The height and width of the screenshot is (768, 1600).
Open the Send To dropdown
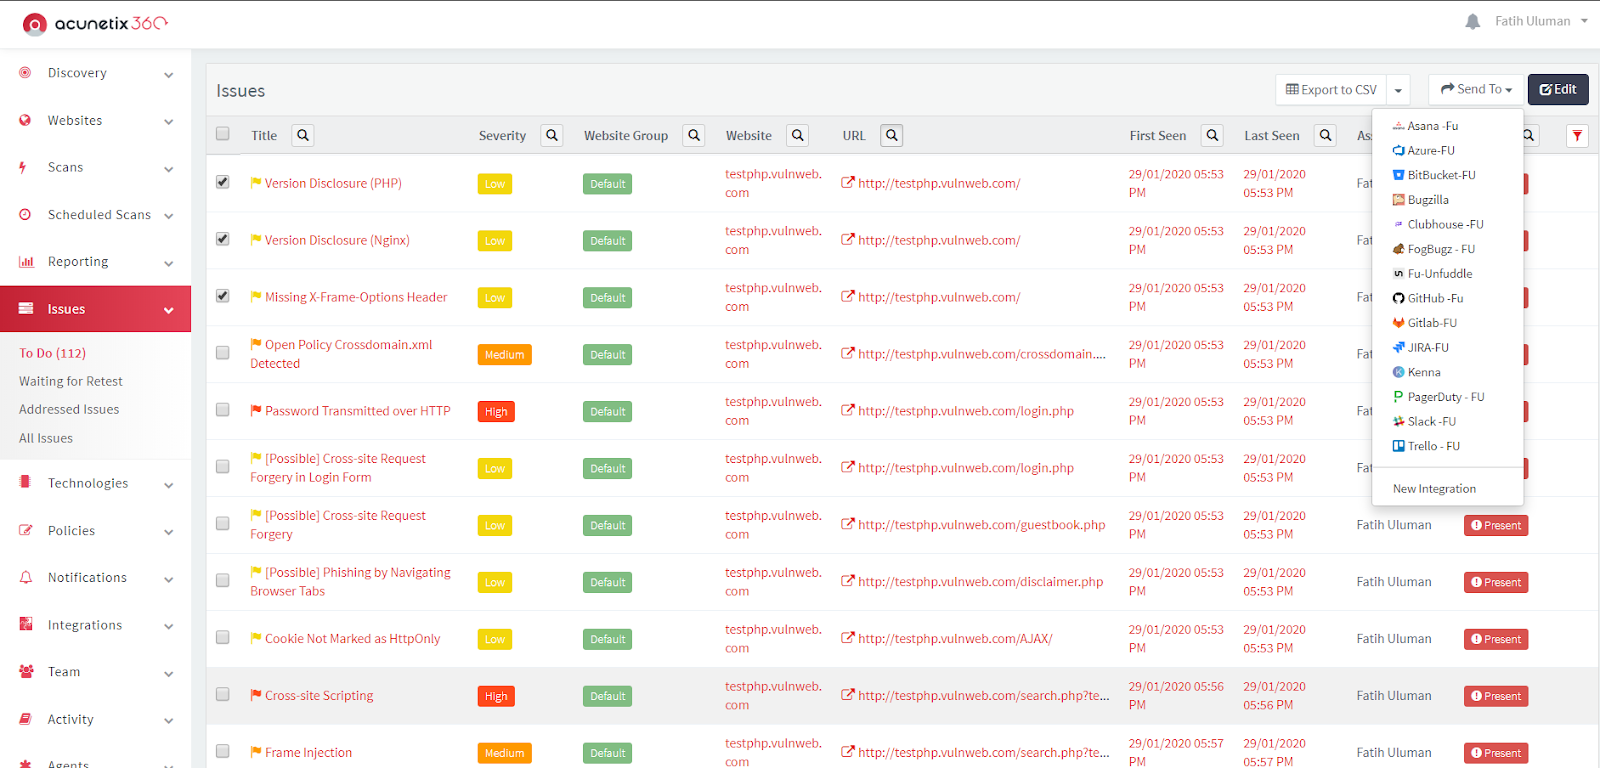(x=1476, y=89)
